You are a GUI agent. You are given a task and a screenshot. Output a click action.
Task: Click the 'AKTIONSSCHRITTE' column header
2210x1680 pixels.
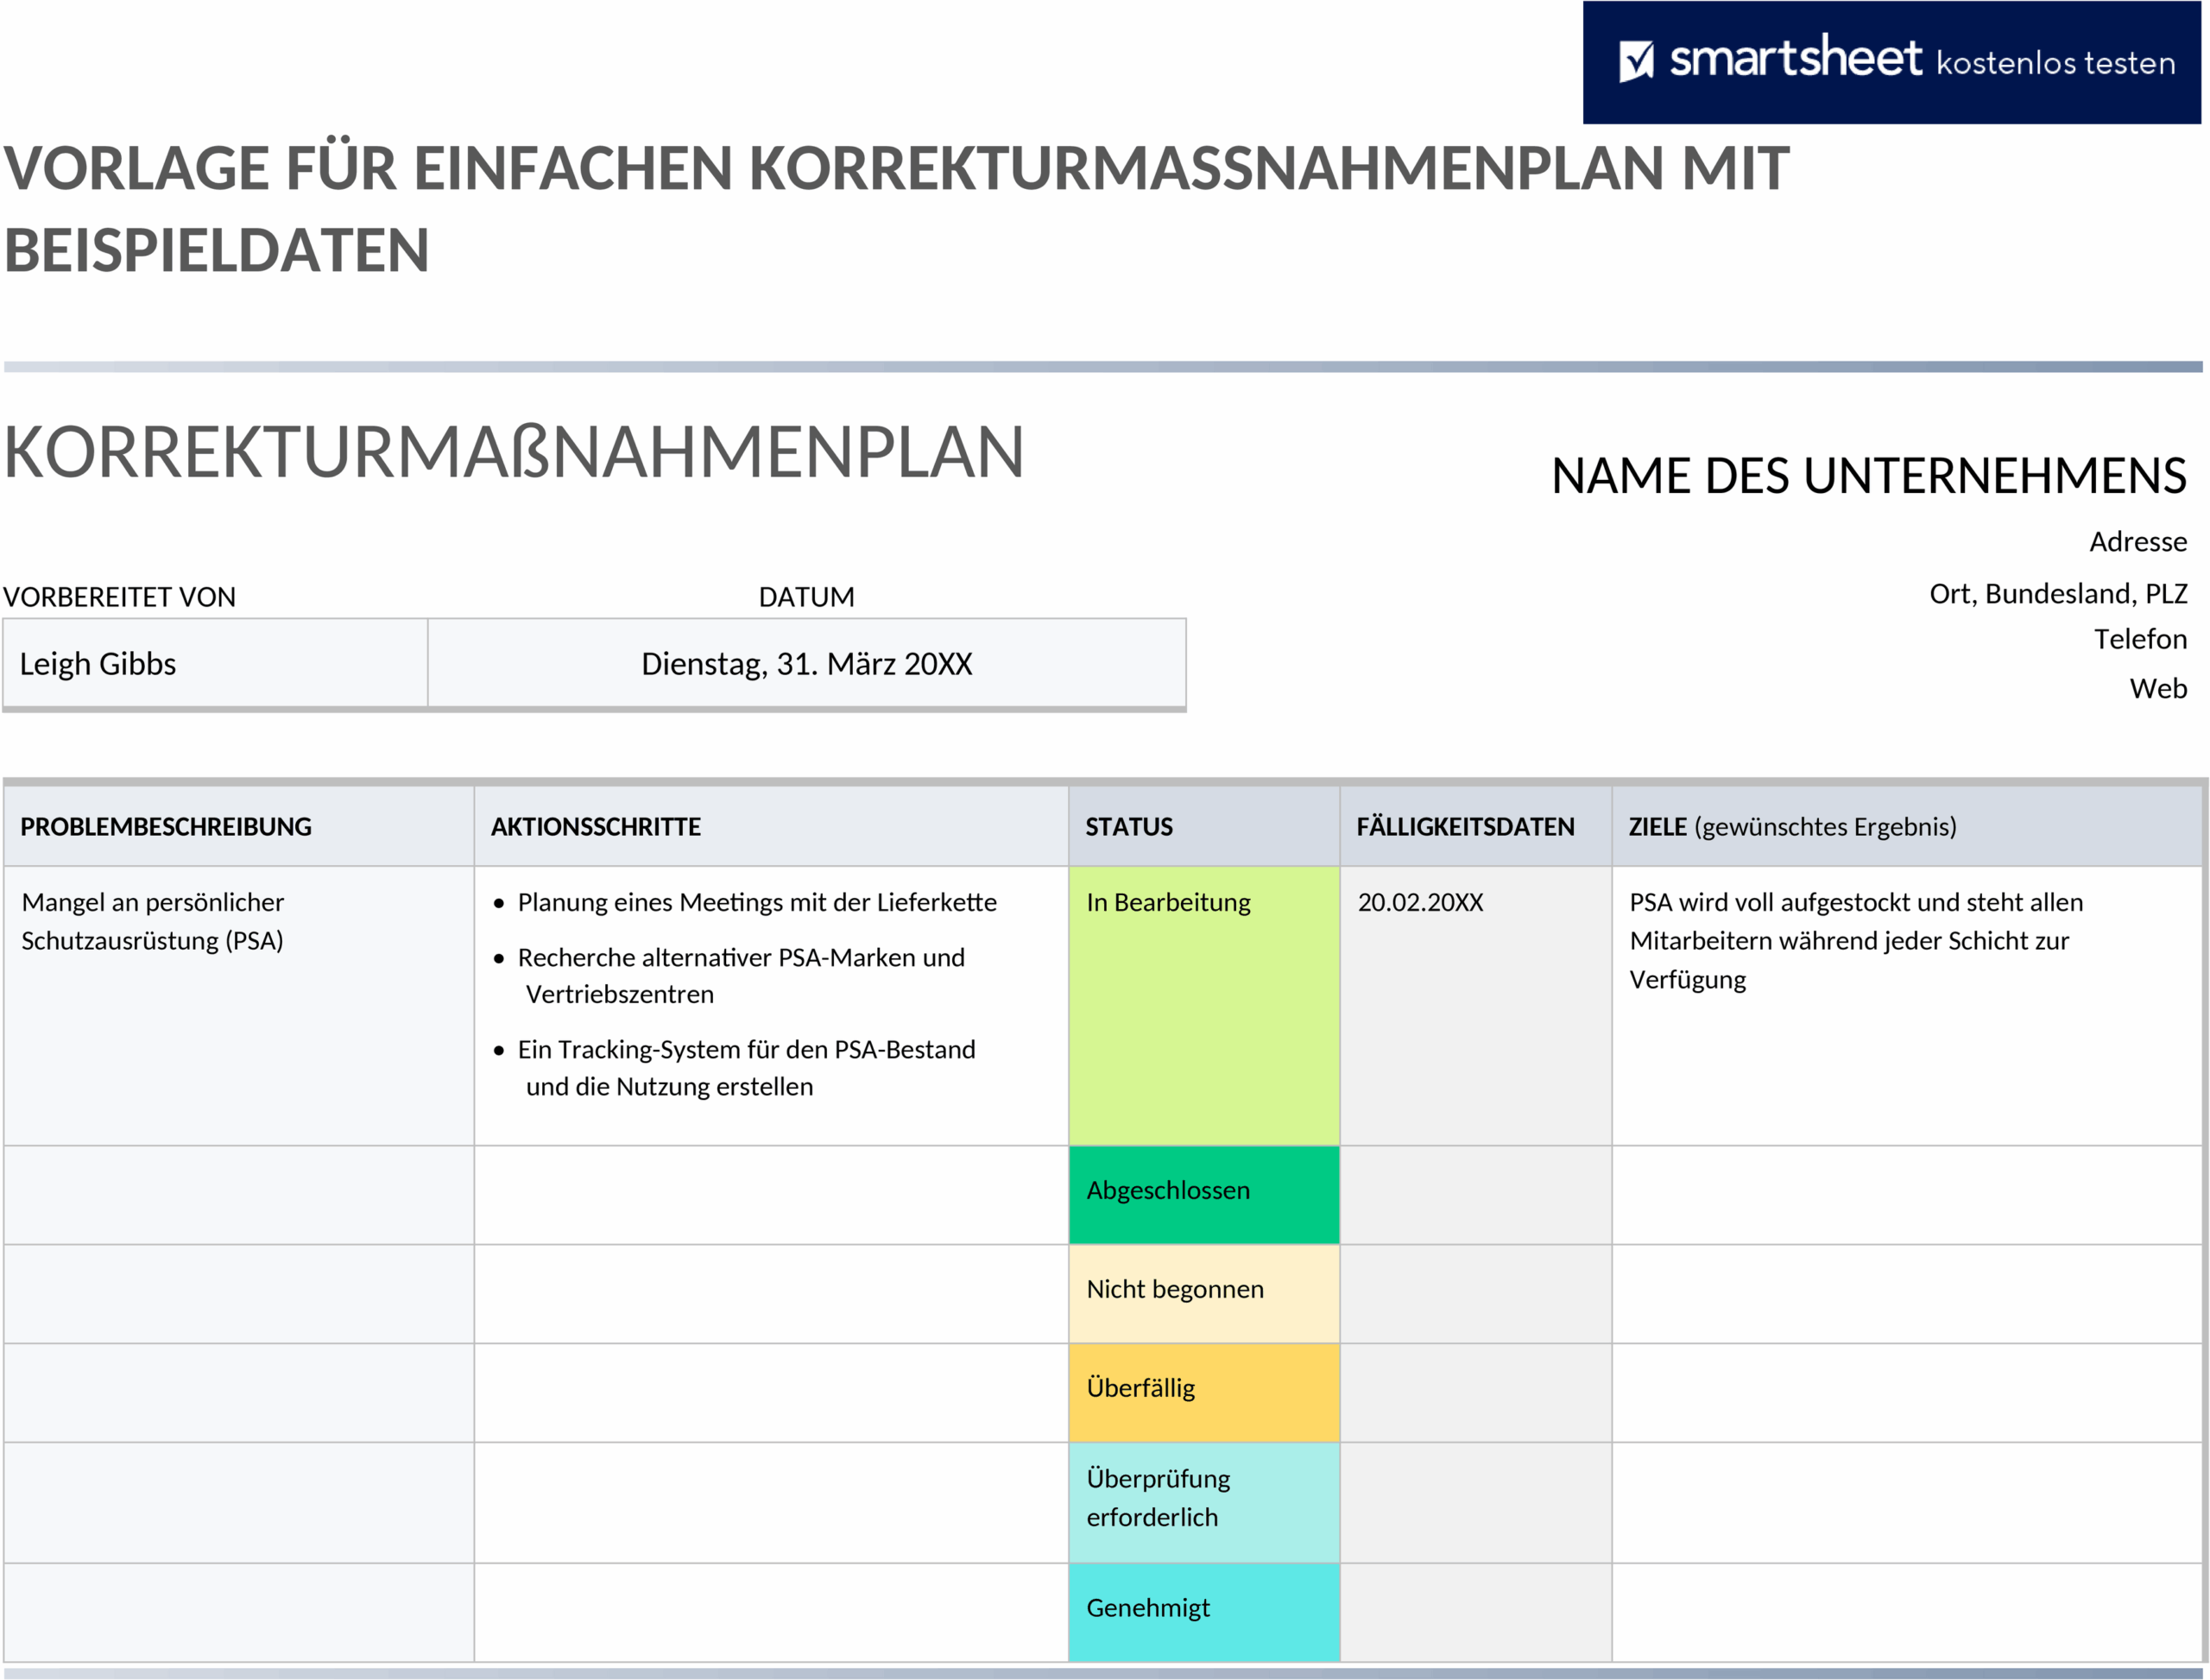pos(771,826)
